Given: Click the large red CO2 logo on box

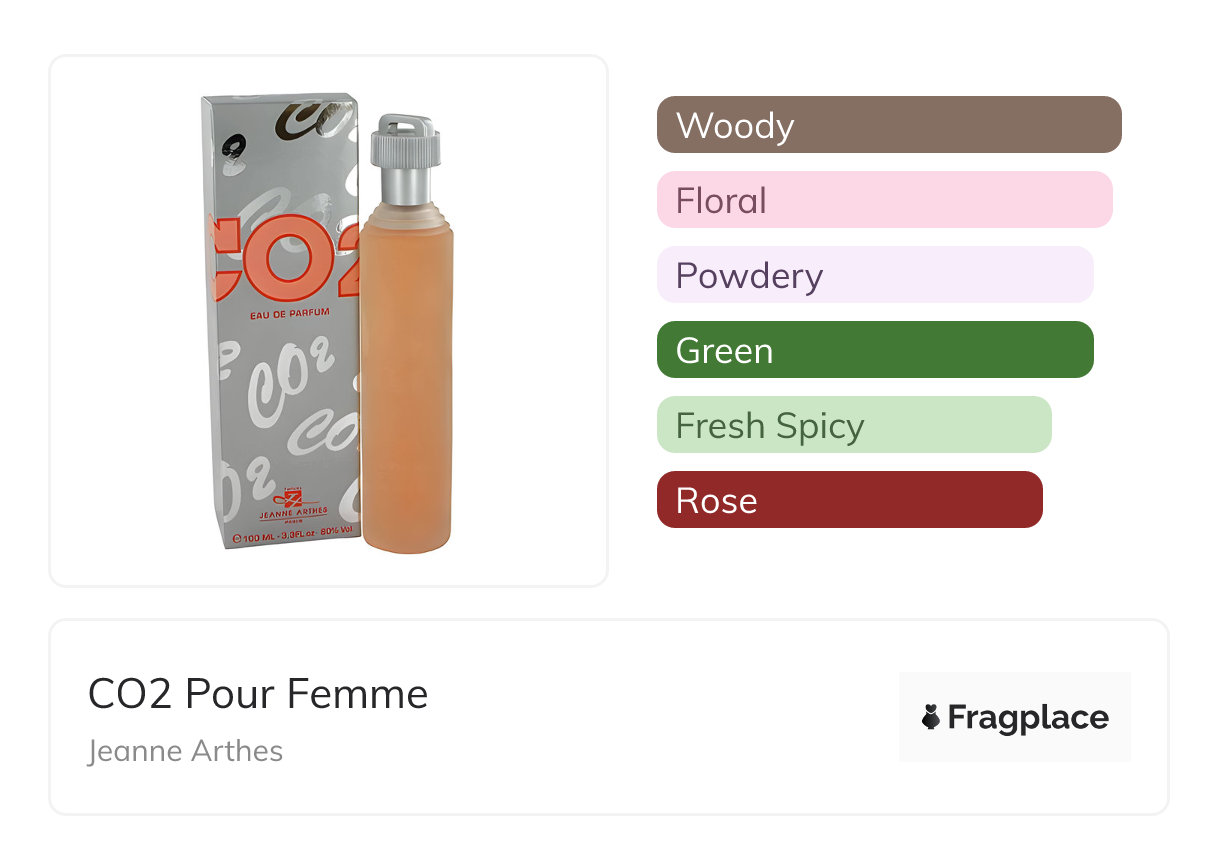Looking at the screenshot, I should click(285, 258).
